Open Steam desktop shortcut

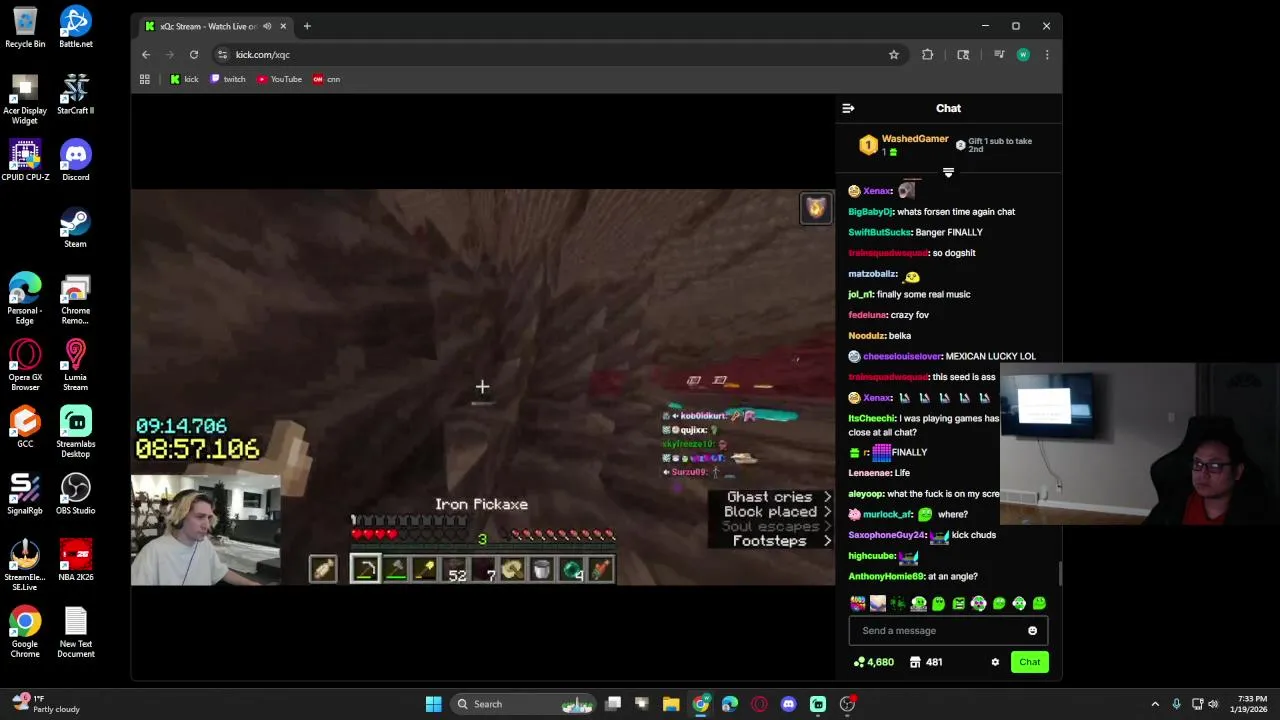point(76,227)
